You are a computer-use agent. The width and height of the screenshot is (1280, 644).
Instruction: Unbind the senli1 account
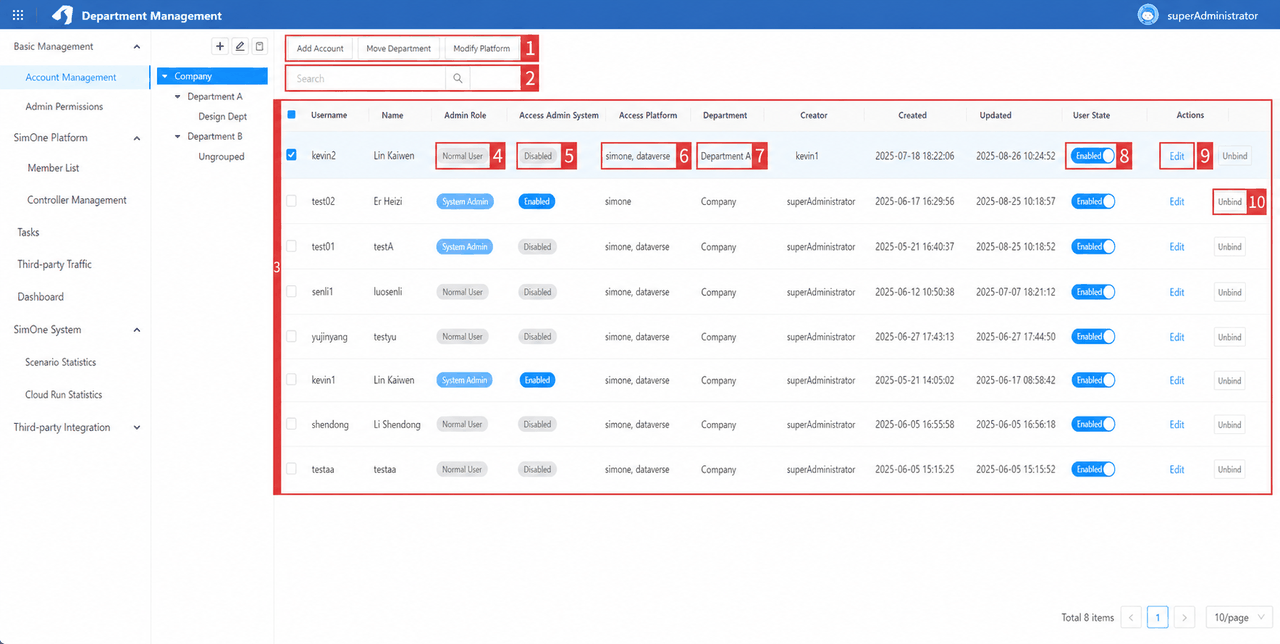1230,292
